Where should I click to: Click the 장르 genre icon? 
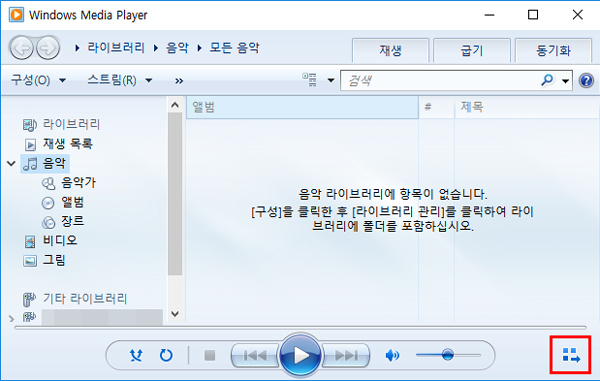48,222
